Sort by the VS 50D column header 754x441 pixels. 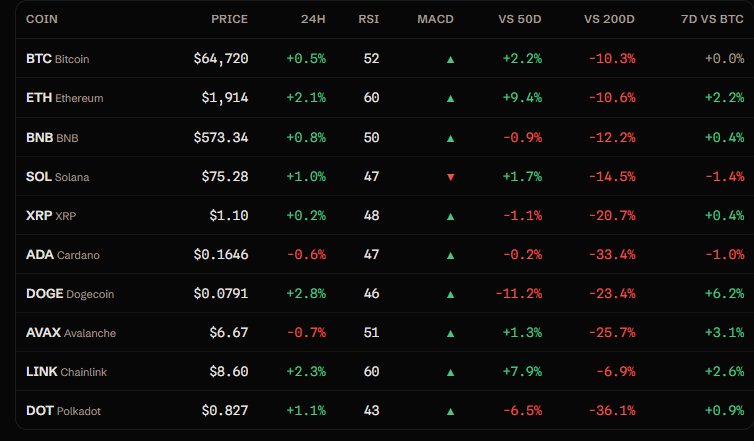[520, 19]
